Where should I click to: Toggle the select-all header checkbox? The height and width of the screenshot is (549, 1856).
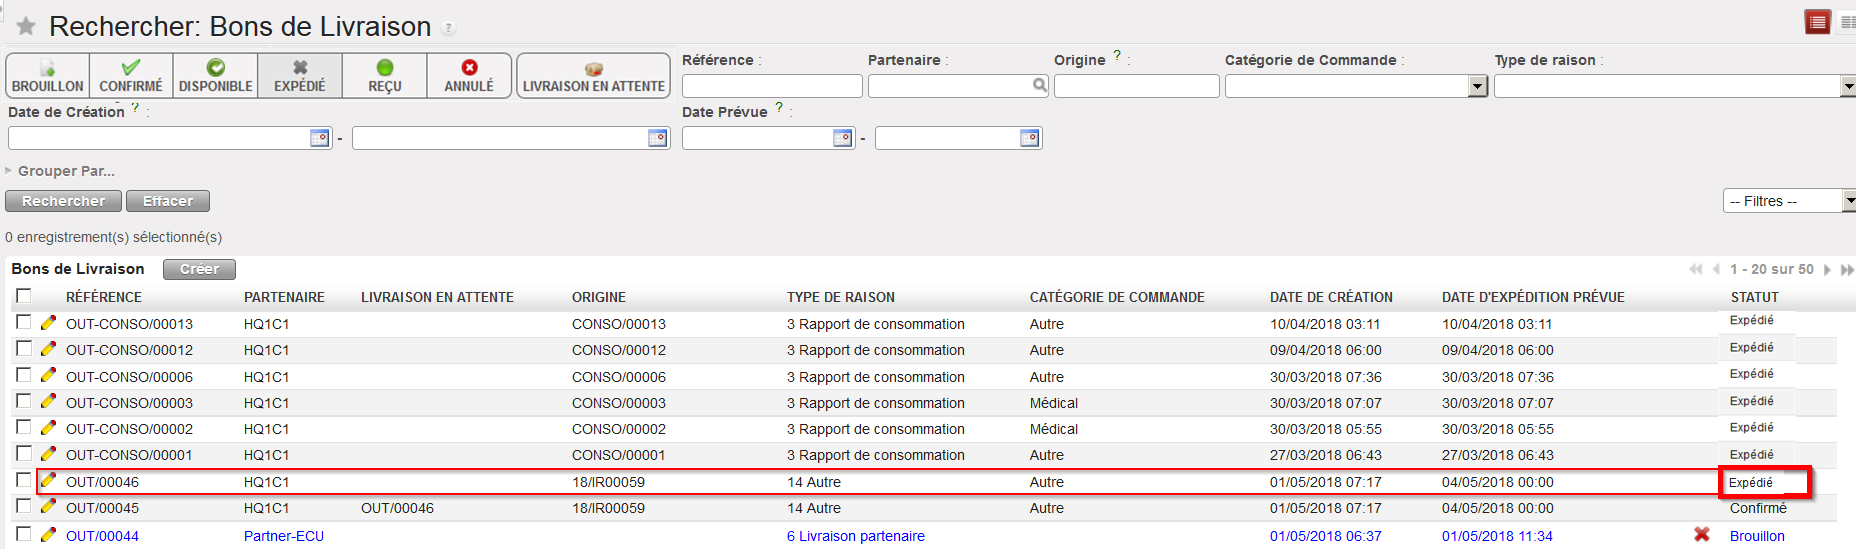click(24, 296)
